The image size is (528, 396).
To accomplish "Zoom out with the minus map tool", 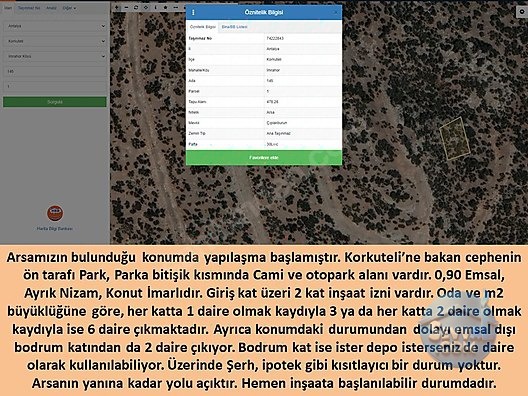I will pyautogui.click(x=126, y=7).
